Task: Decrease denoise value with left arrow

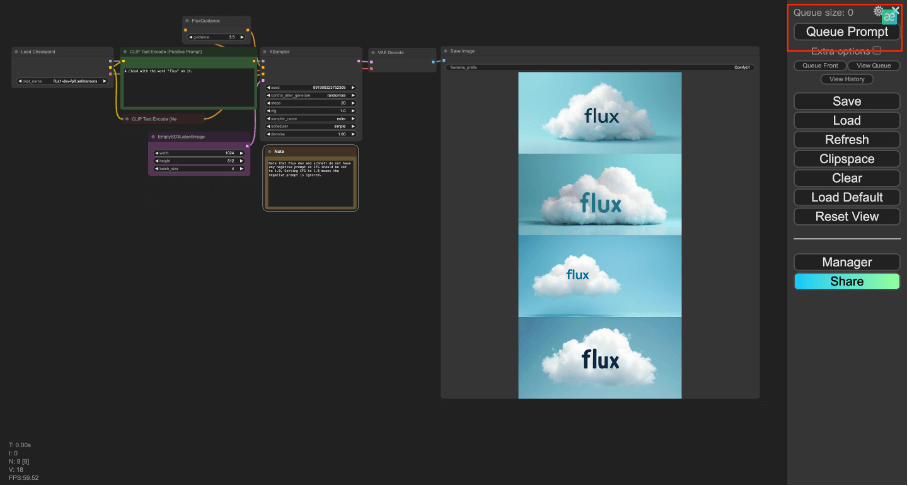Action: [x=269, y=134]
